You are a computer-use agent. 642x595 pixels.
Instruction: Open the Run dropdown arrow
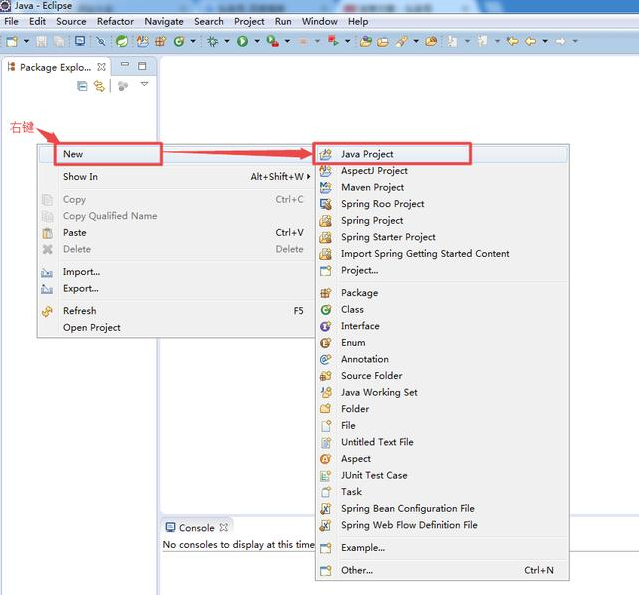(257, 41)
